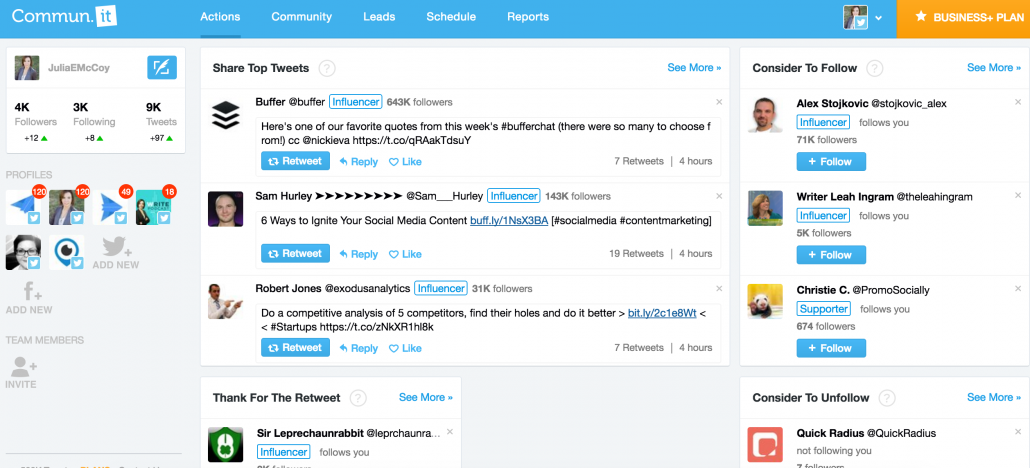Click Sam Hurley's avatar
This screenshot has height=468, width=1030.
226,209
